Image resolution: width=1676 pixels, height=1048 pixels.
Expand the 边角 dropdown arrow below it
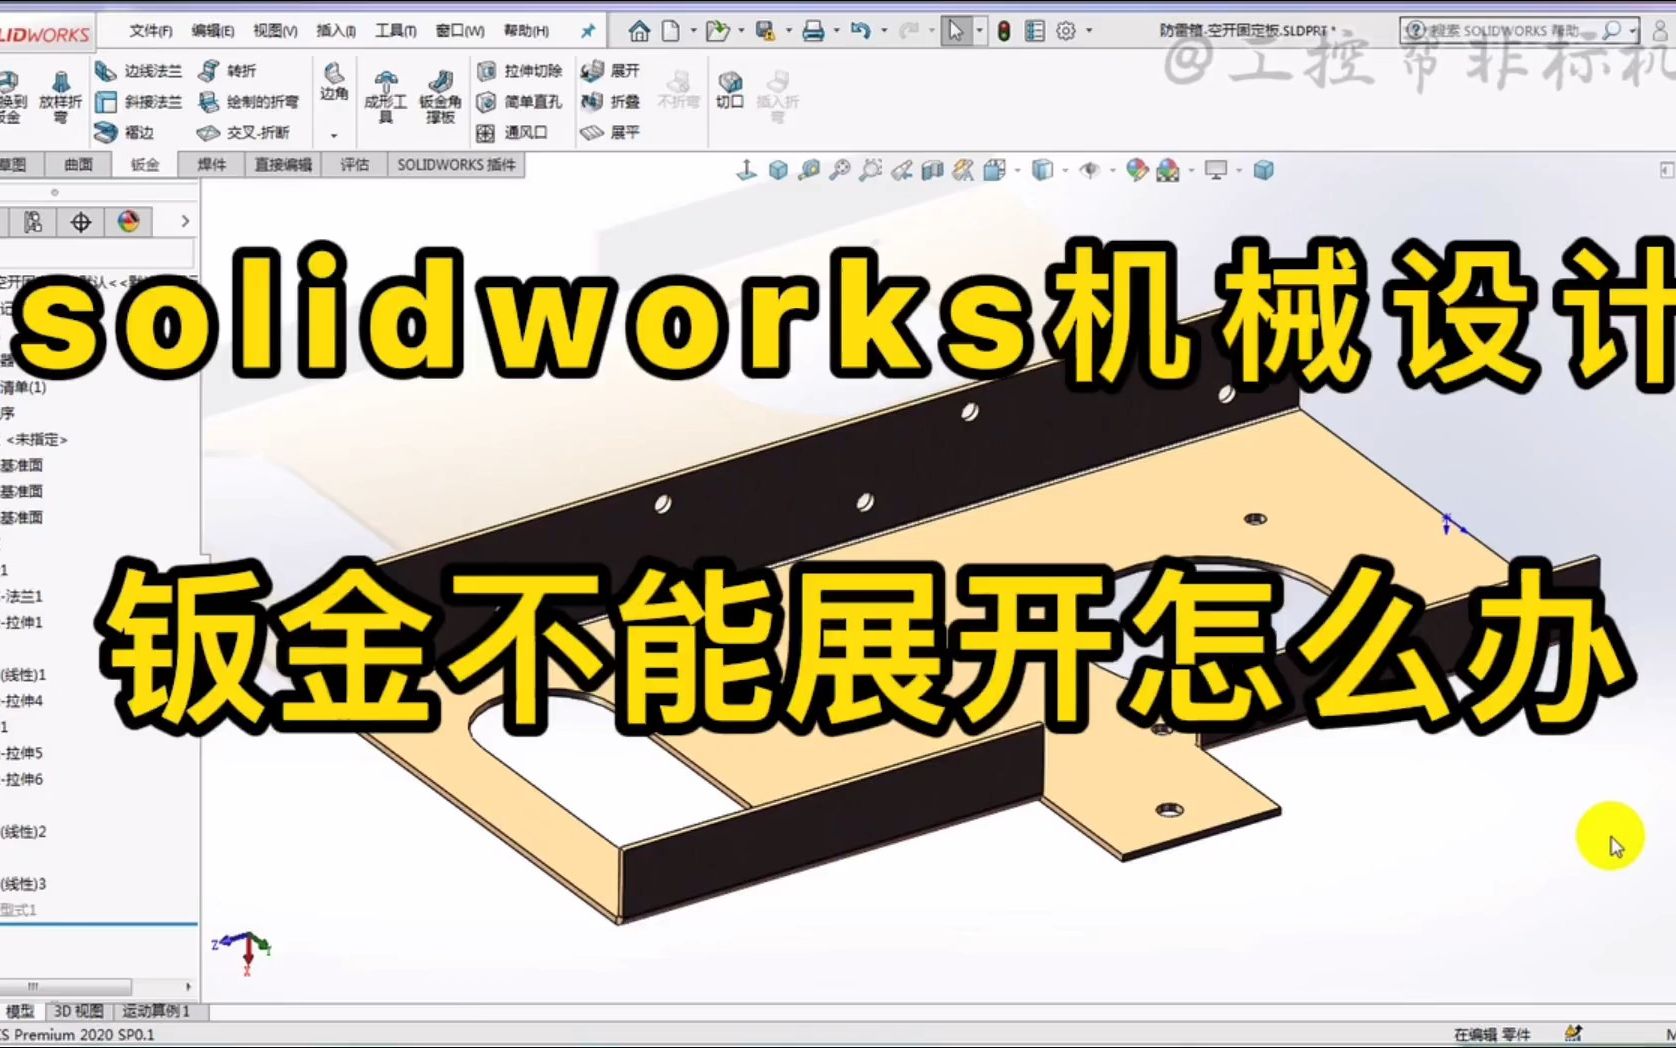tap(334, 134)
